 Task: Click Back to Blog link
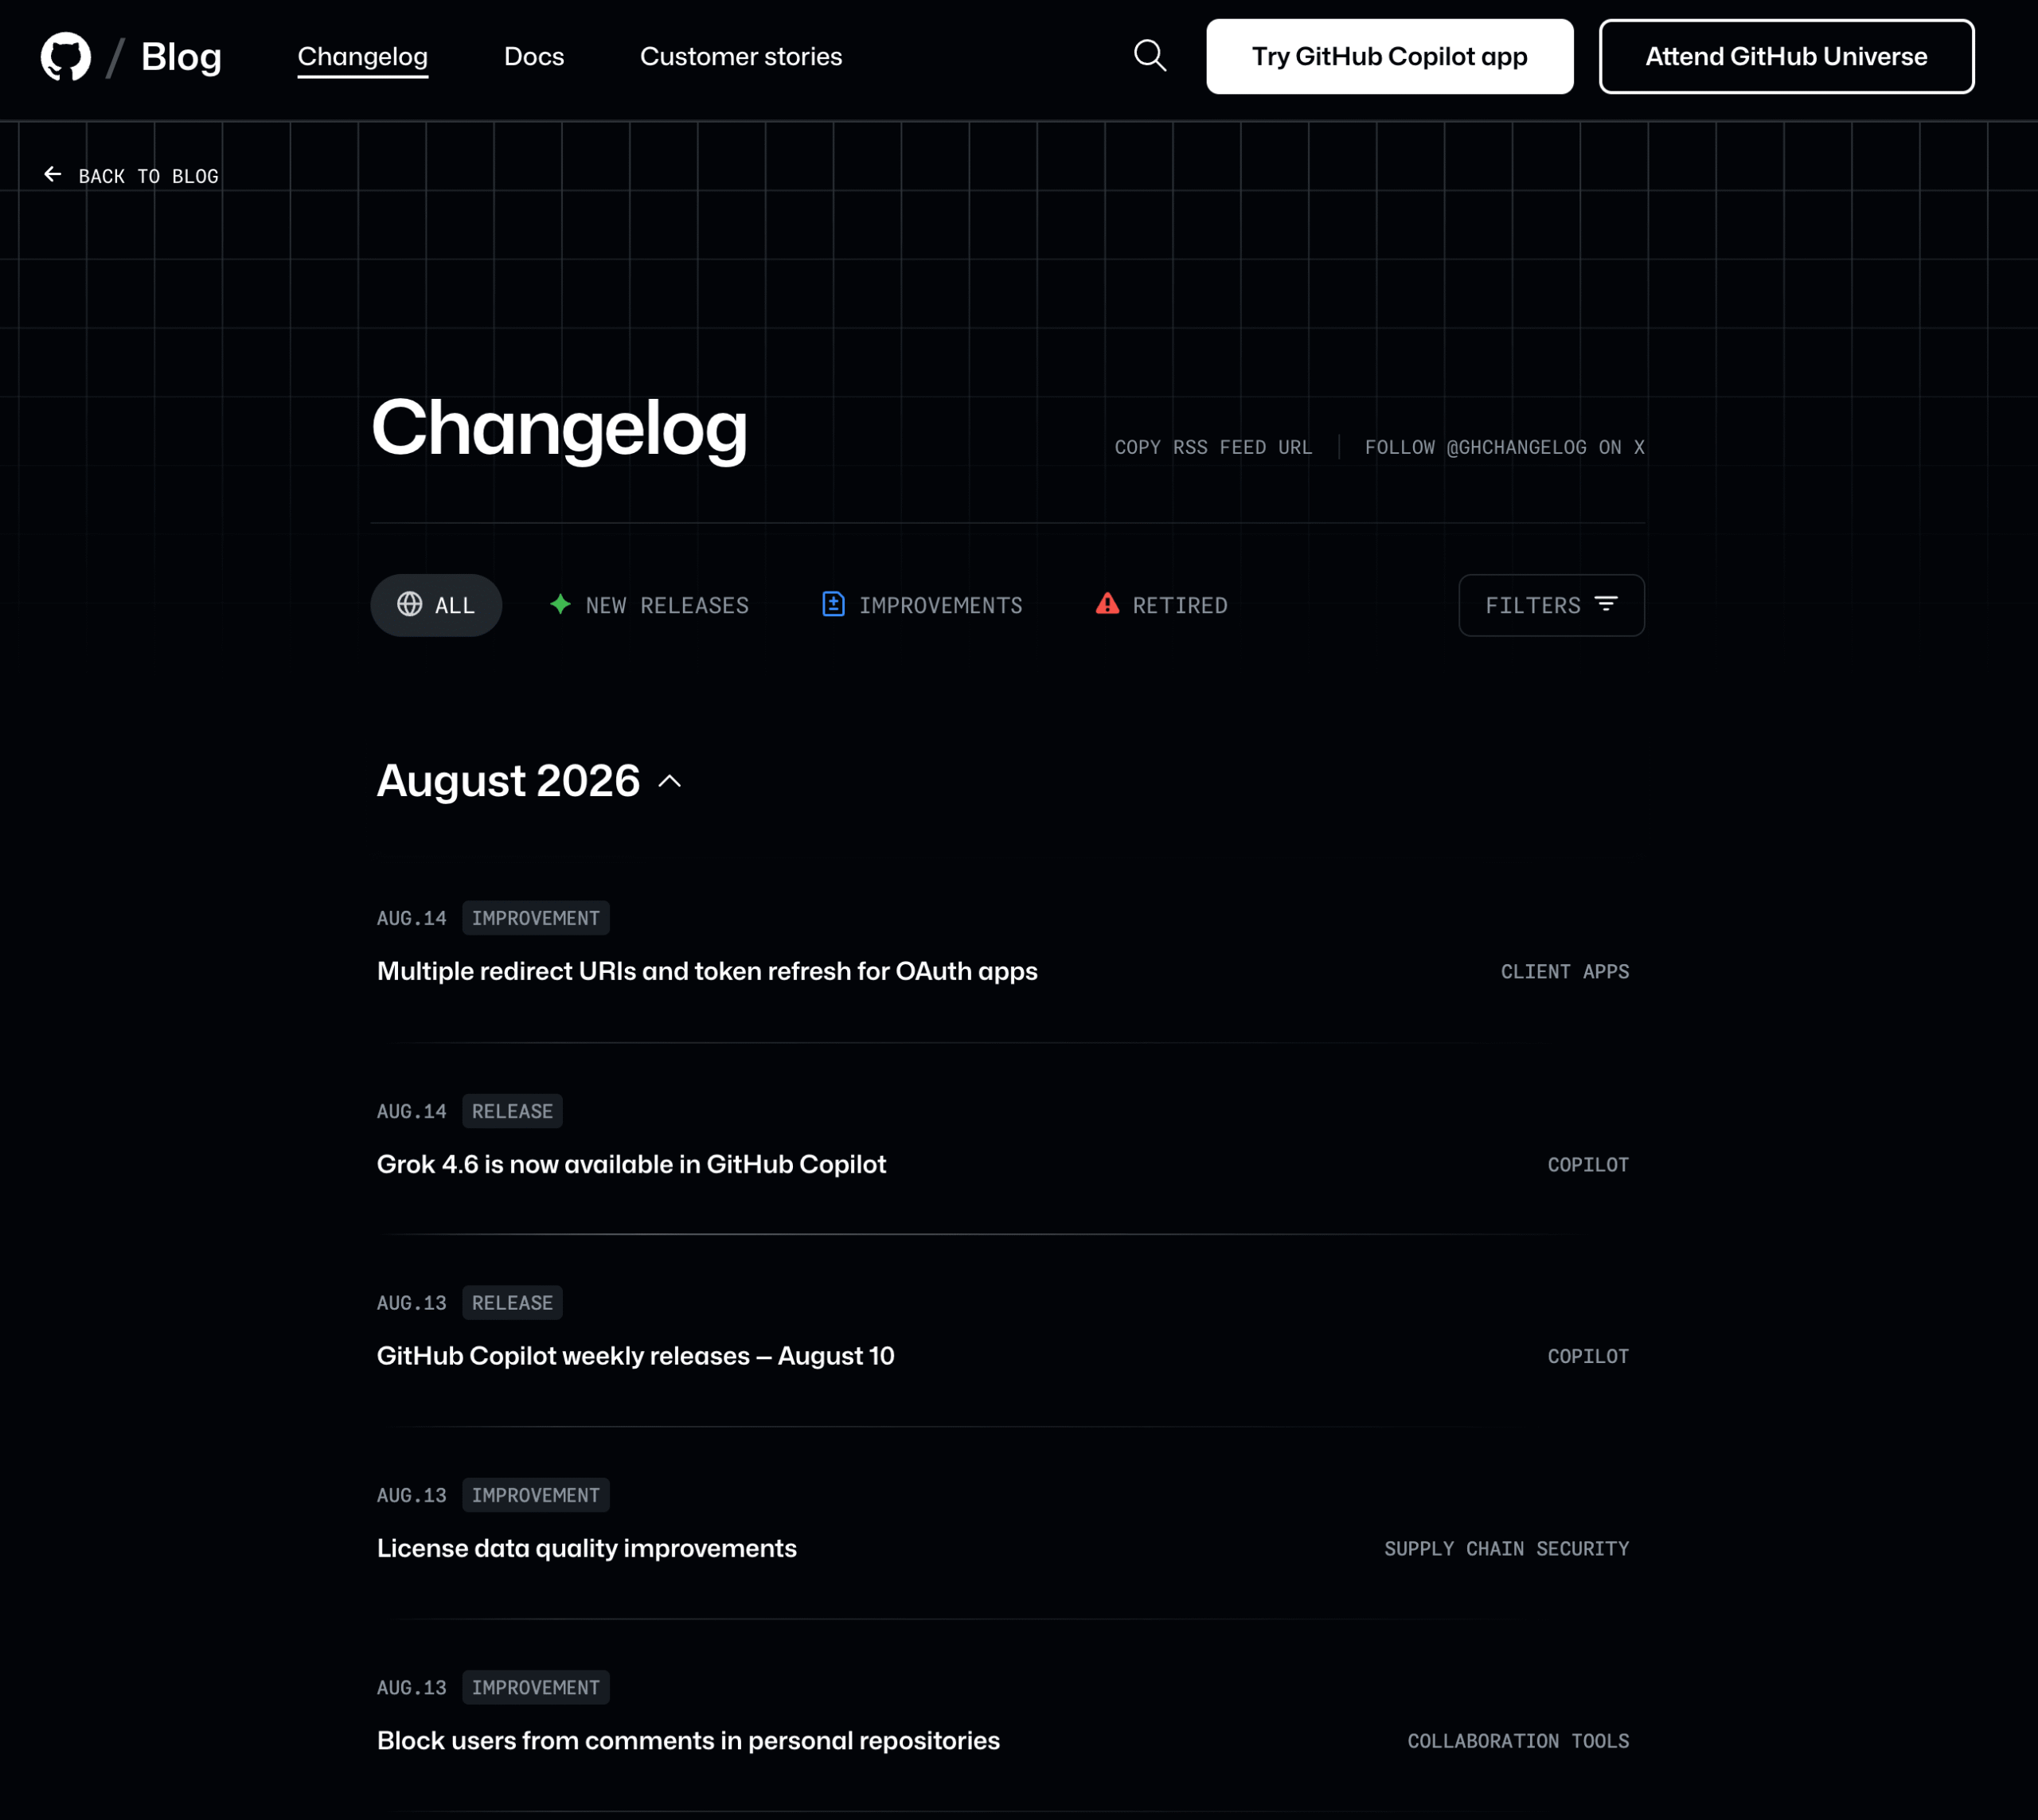pyautogui.click(x=131, y=176)
